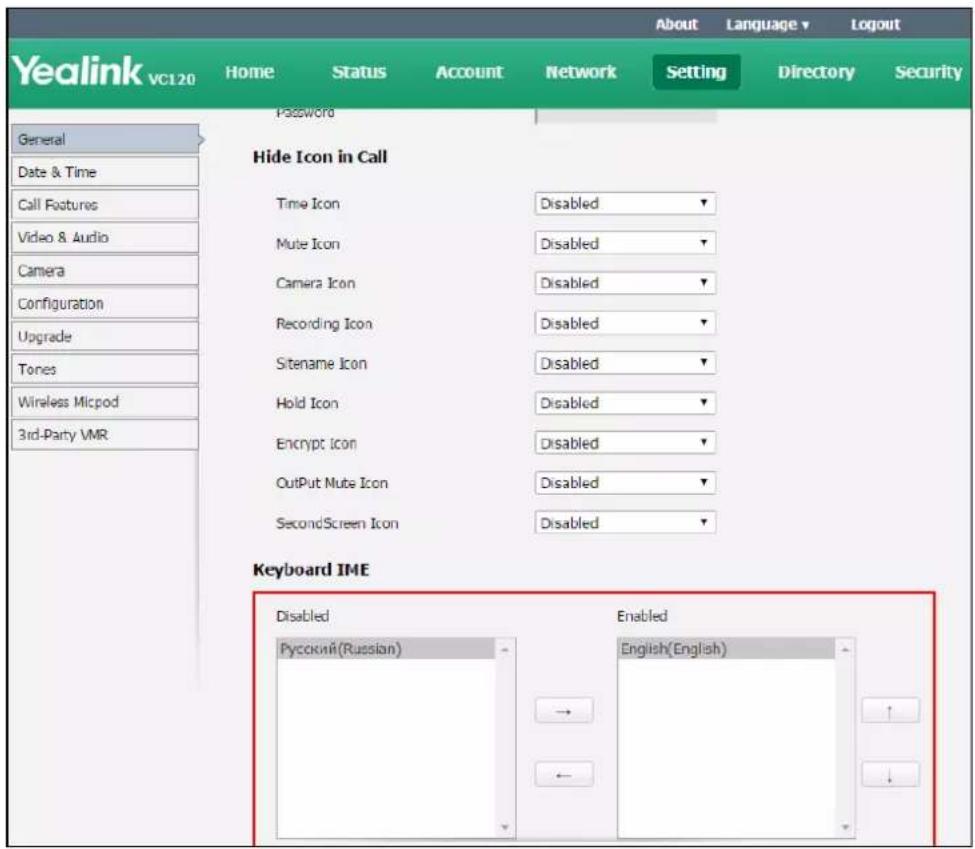975x849 pixels.
Task: Open the Security tab
Action: (928, 72)
